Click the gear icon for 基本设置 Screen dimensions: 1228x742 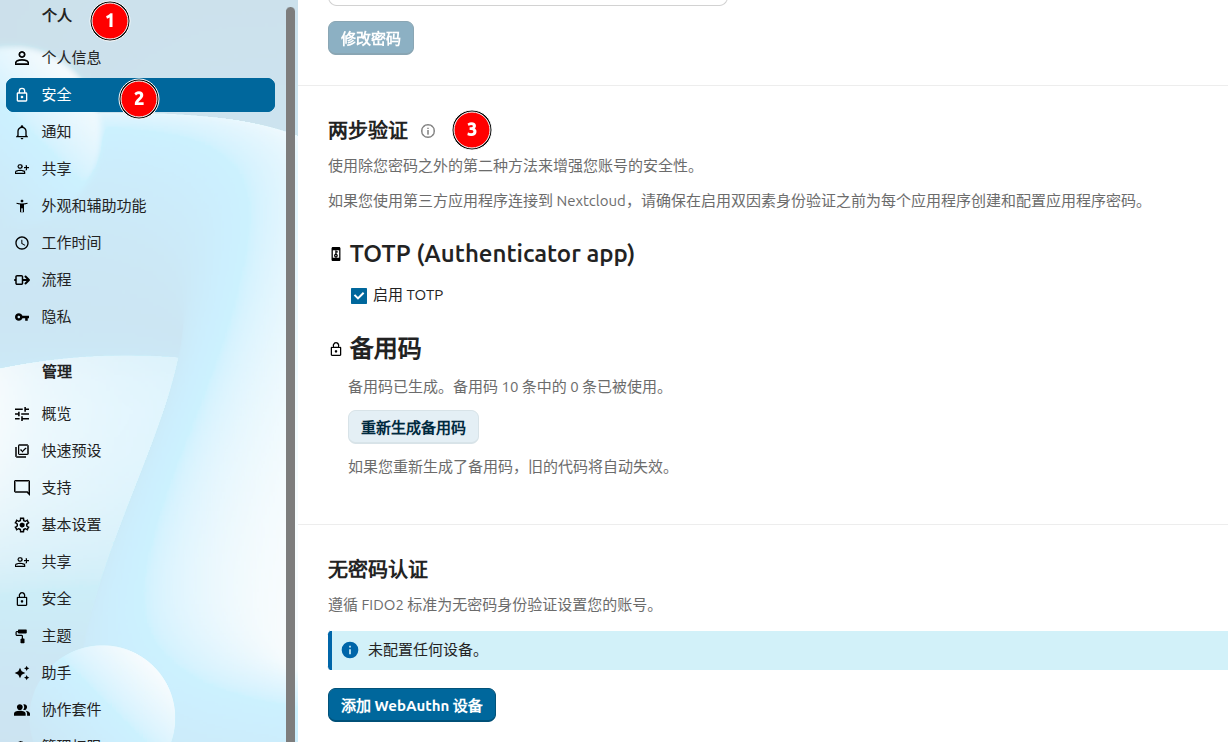[22, 525]
